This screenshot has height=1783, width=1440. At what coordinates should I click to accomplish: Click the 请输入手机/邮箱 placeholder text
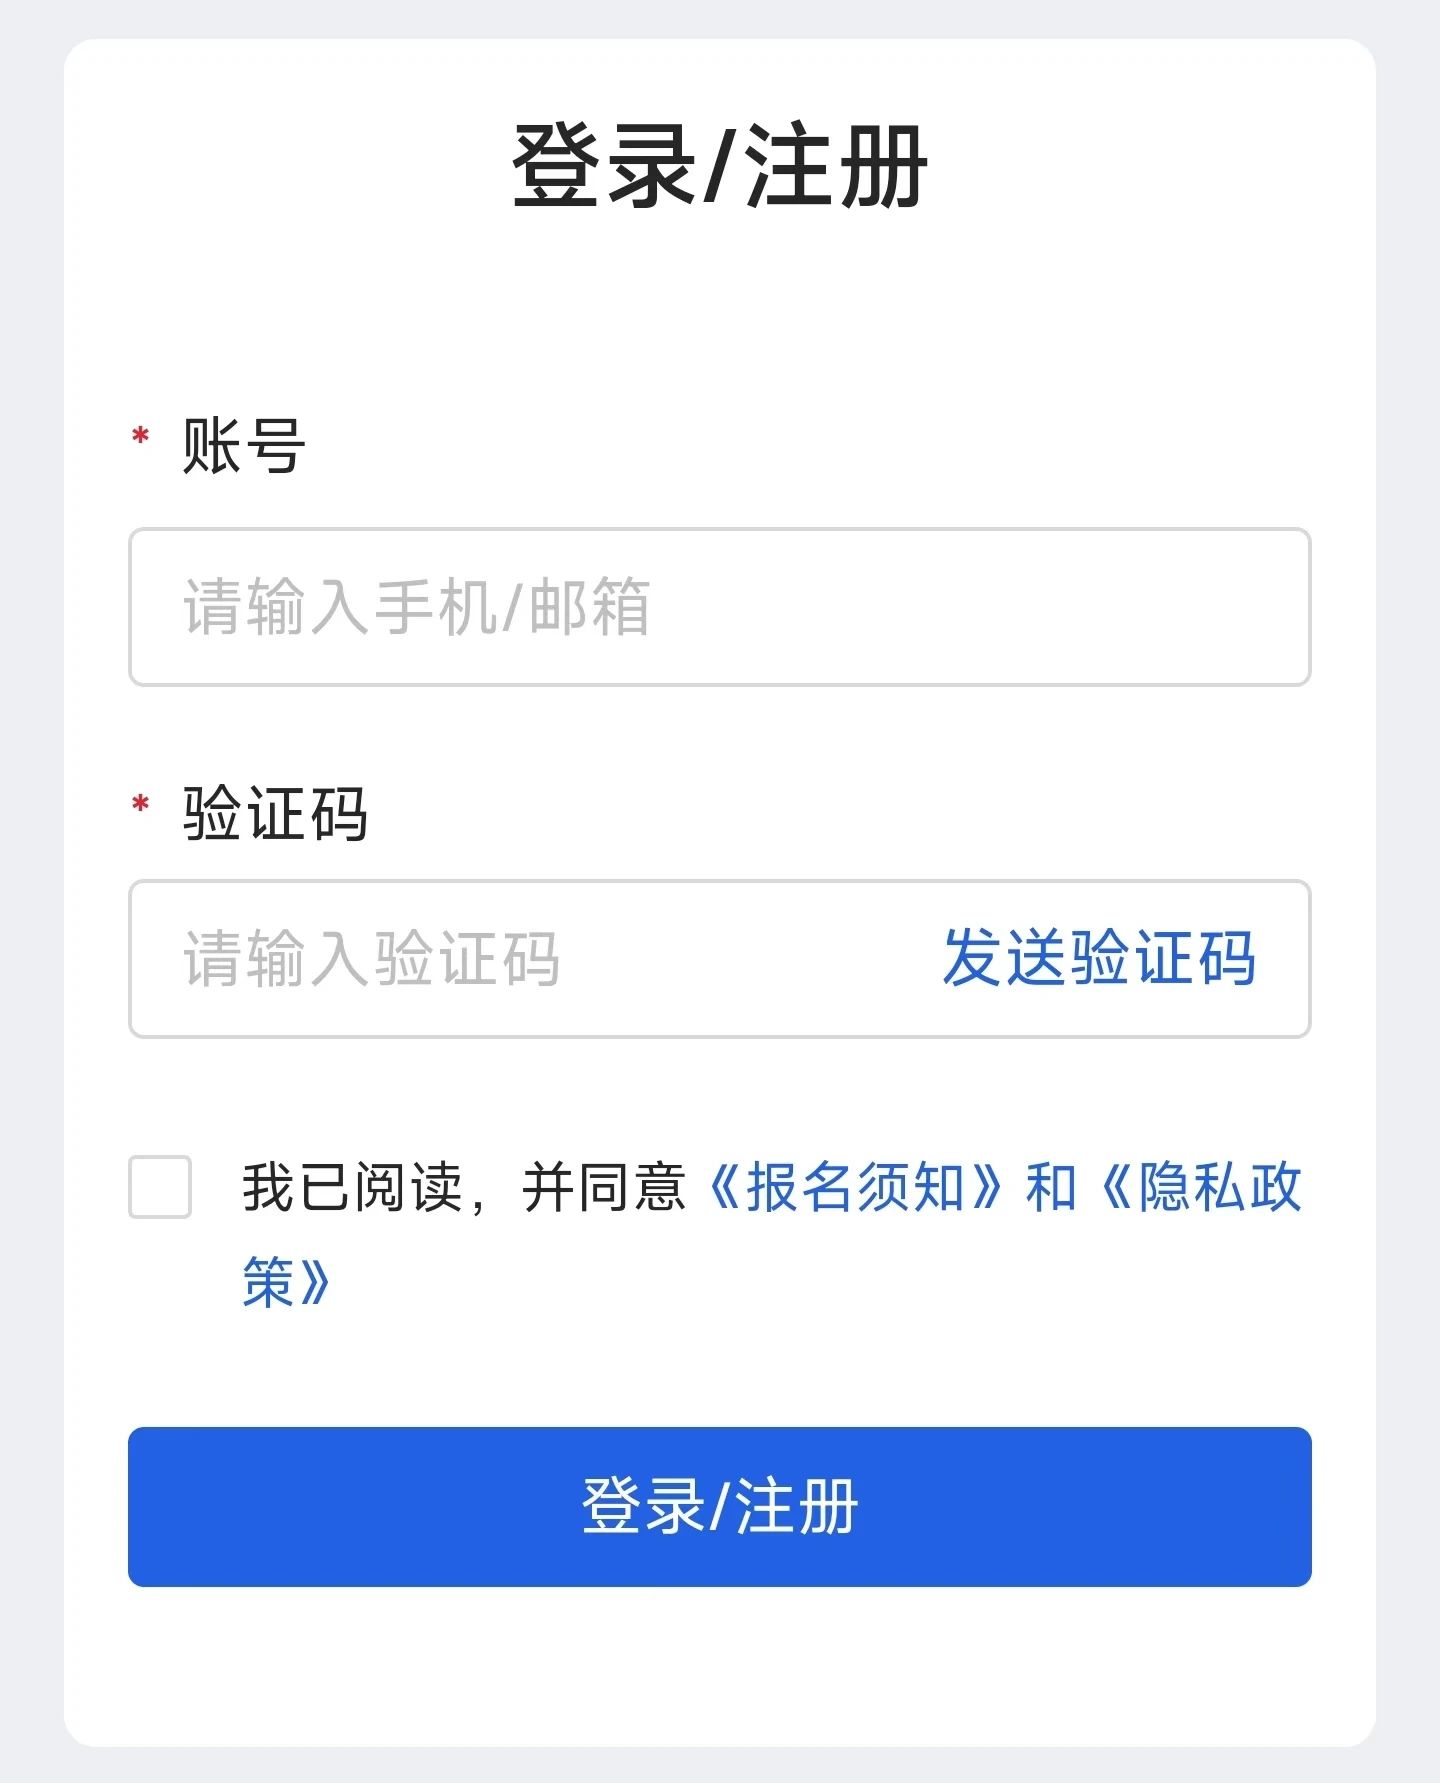click(x=416, y=607)
